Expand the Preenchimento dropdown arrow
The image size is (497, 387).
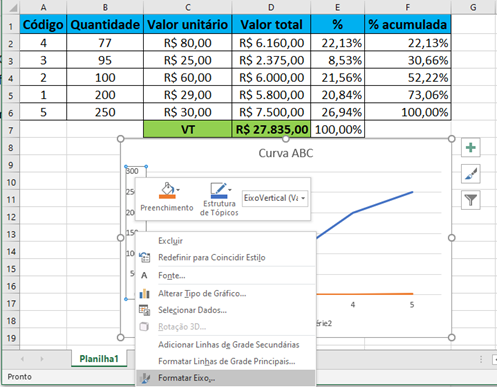pos(178,190)
